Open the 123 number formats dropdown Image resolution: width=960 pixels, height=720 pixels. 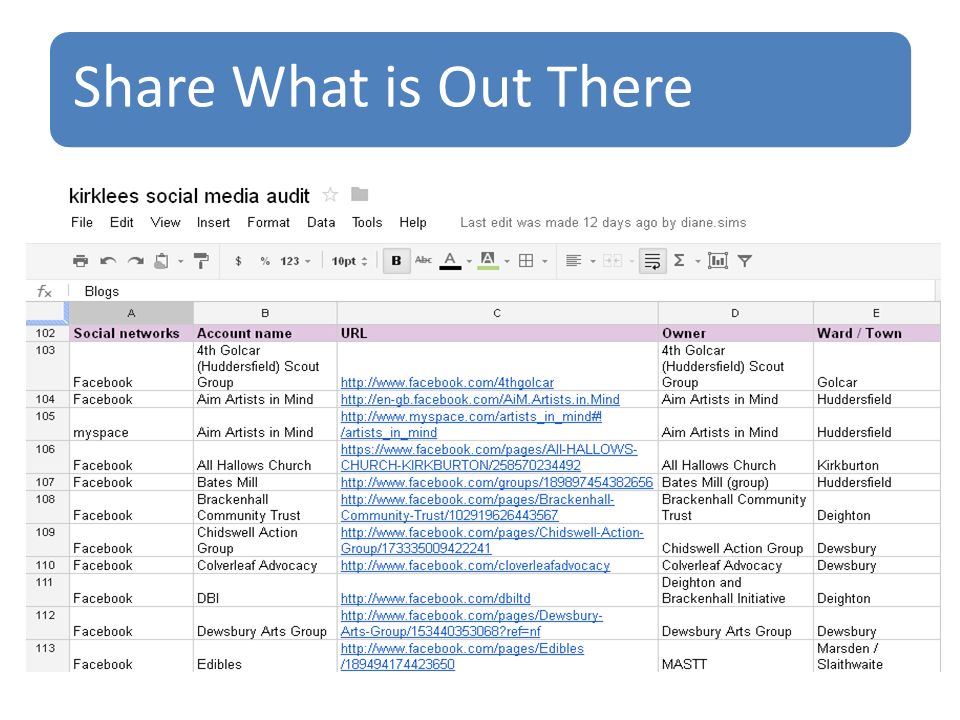[295, 261]
